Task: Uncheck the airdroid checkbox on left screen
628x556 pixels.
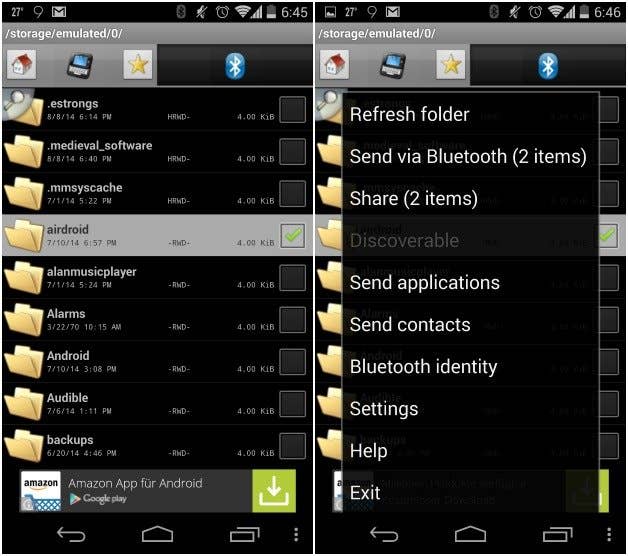Action: 293,236
